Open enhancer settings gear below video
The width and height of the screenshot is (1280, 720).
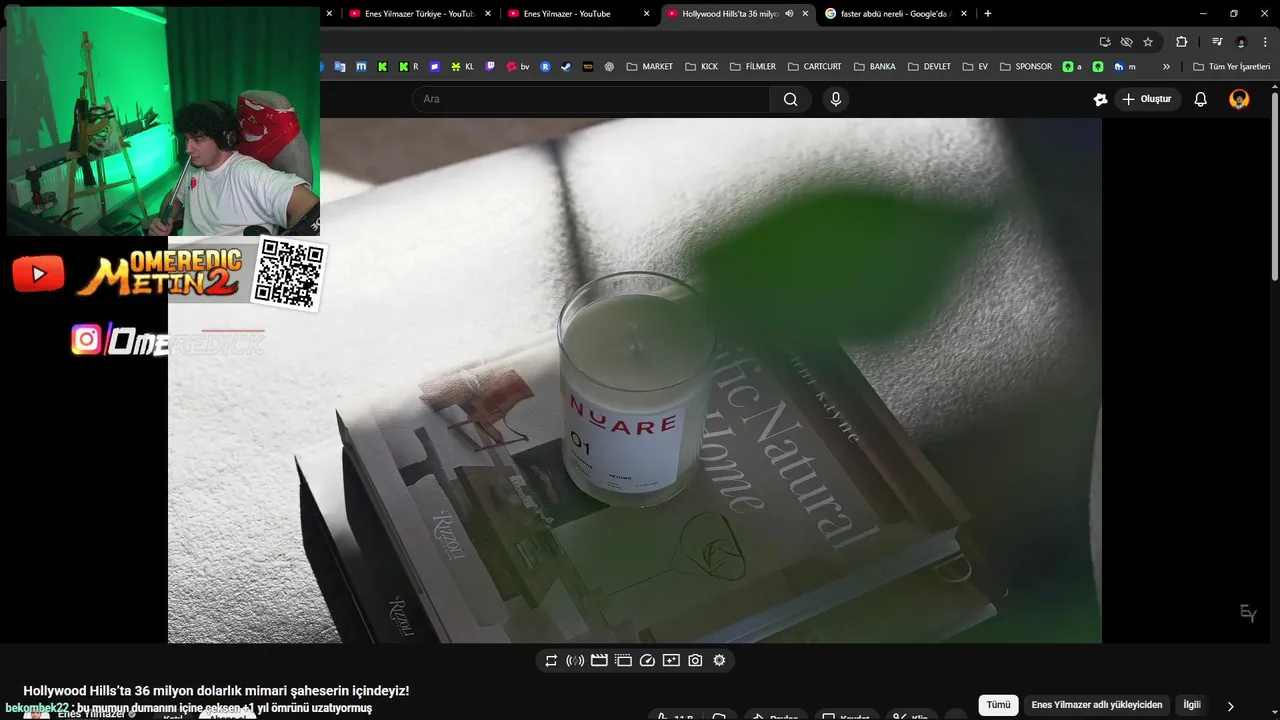point(719,660)
